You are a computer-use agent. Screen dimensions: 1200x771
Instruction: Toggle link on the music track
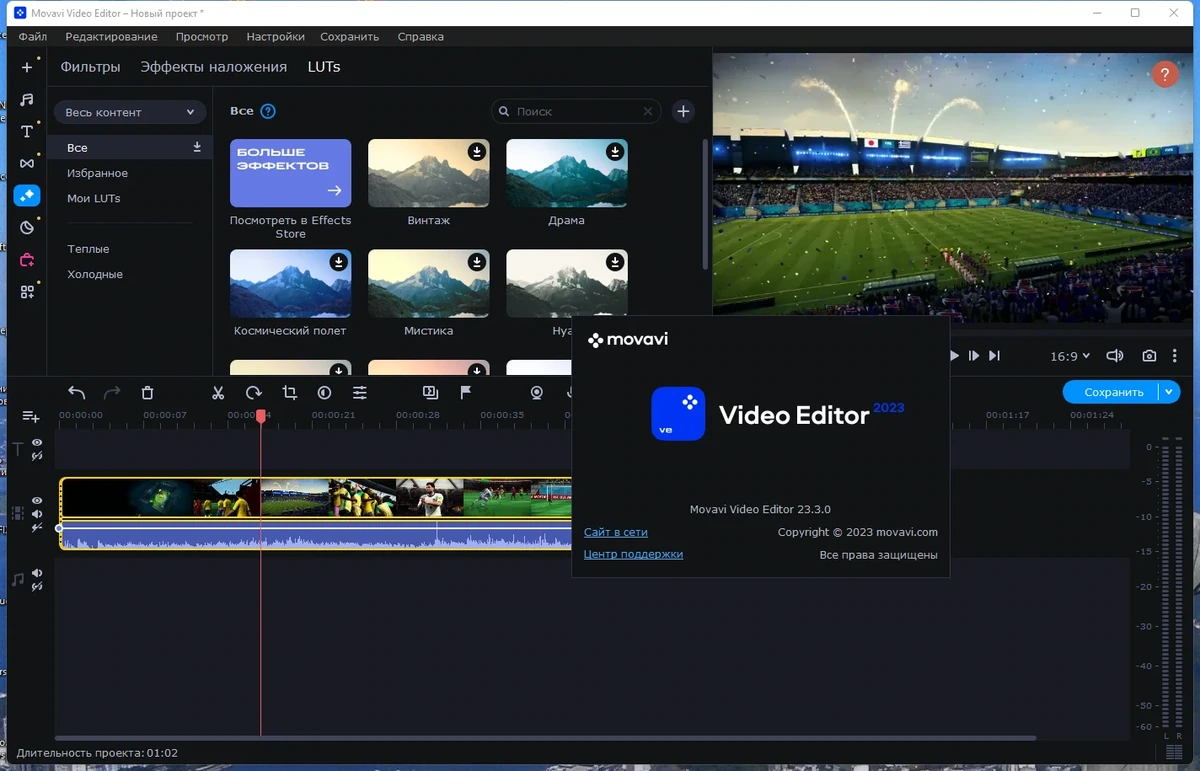pyautogui.click(x=37, y=587)
